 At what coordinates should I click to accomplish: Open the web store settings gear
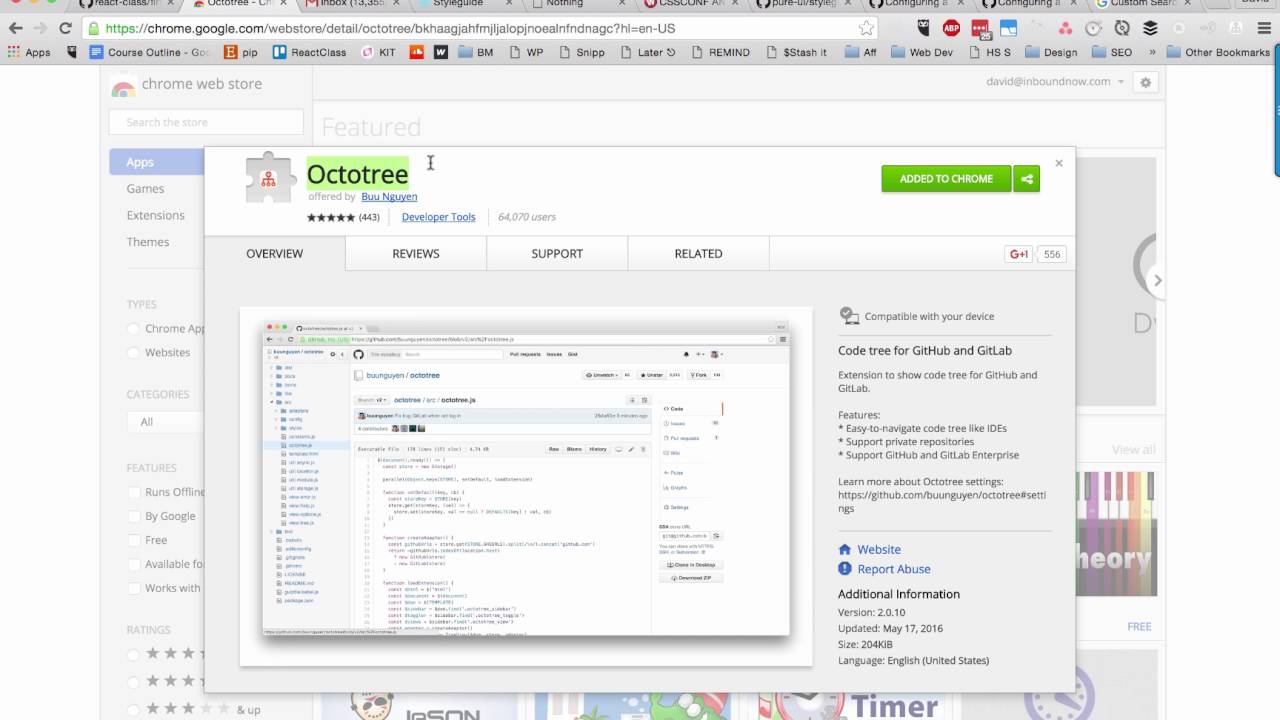1146,82
